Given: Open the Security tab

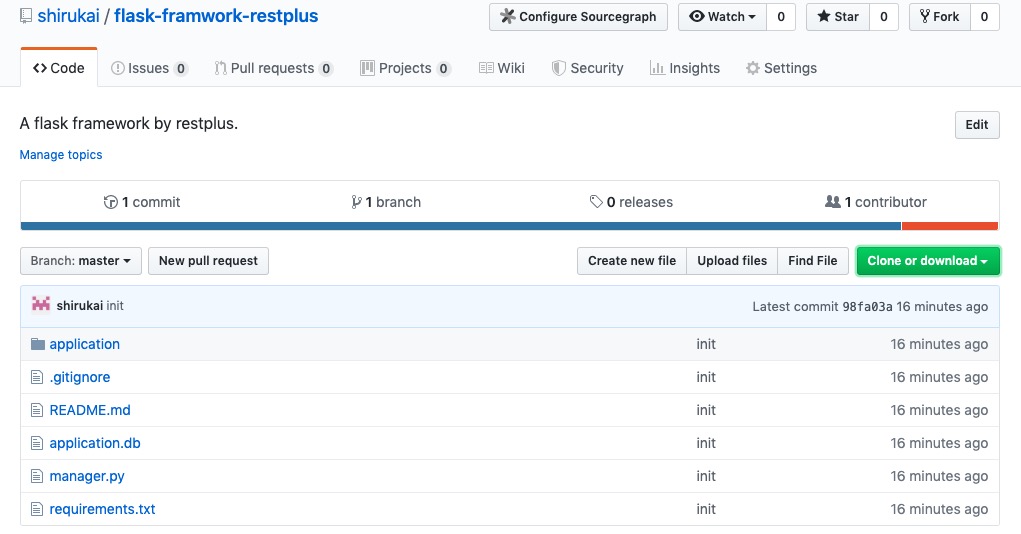Looking at the screenshot, I should pyautogui.click(x=587, y=68).
